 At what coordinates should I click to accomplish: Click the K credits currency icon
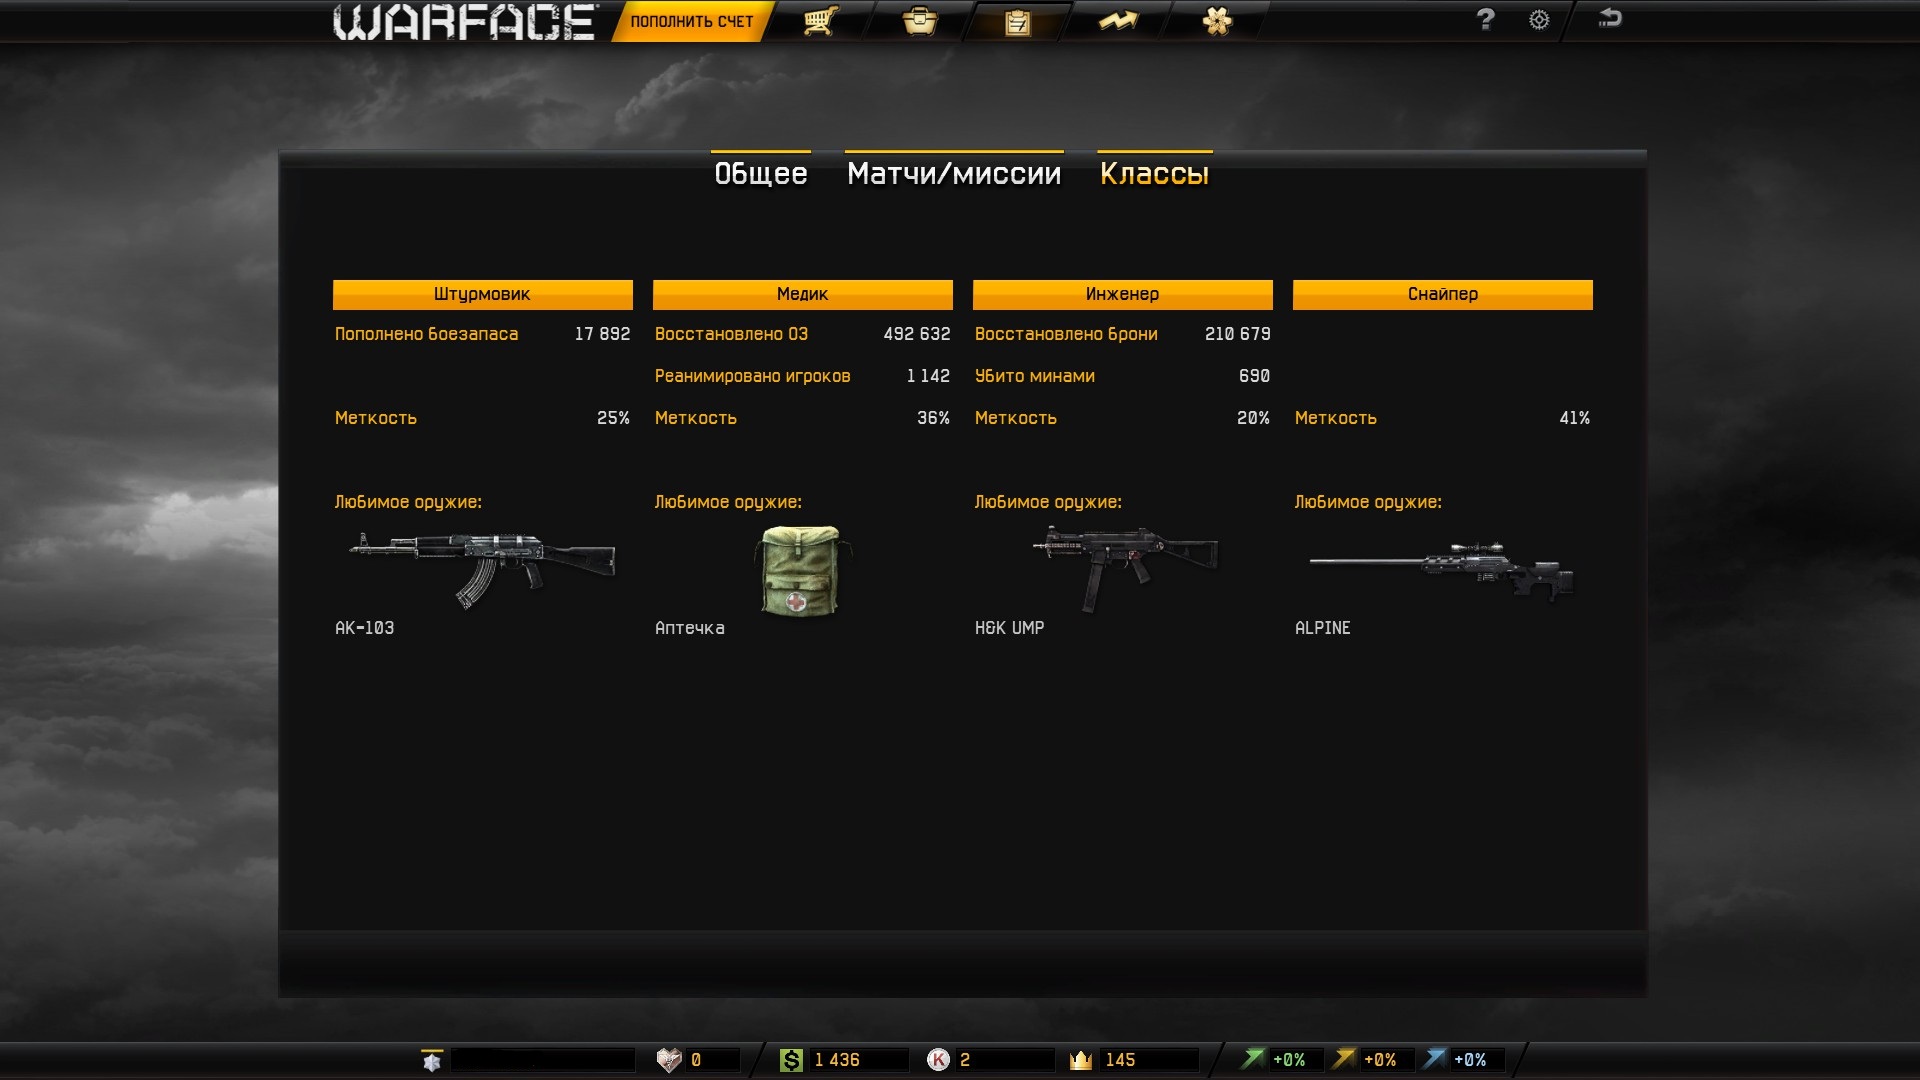938,1060
